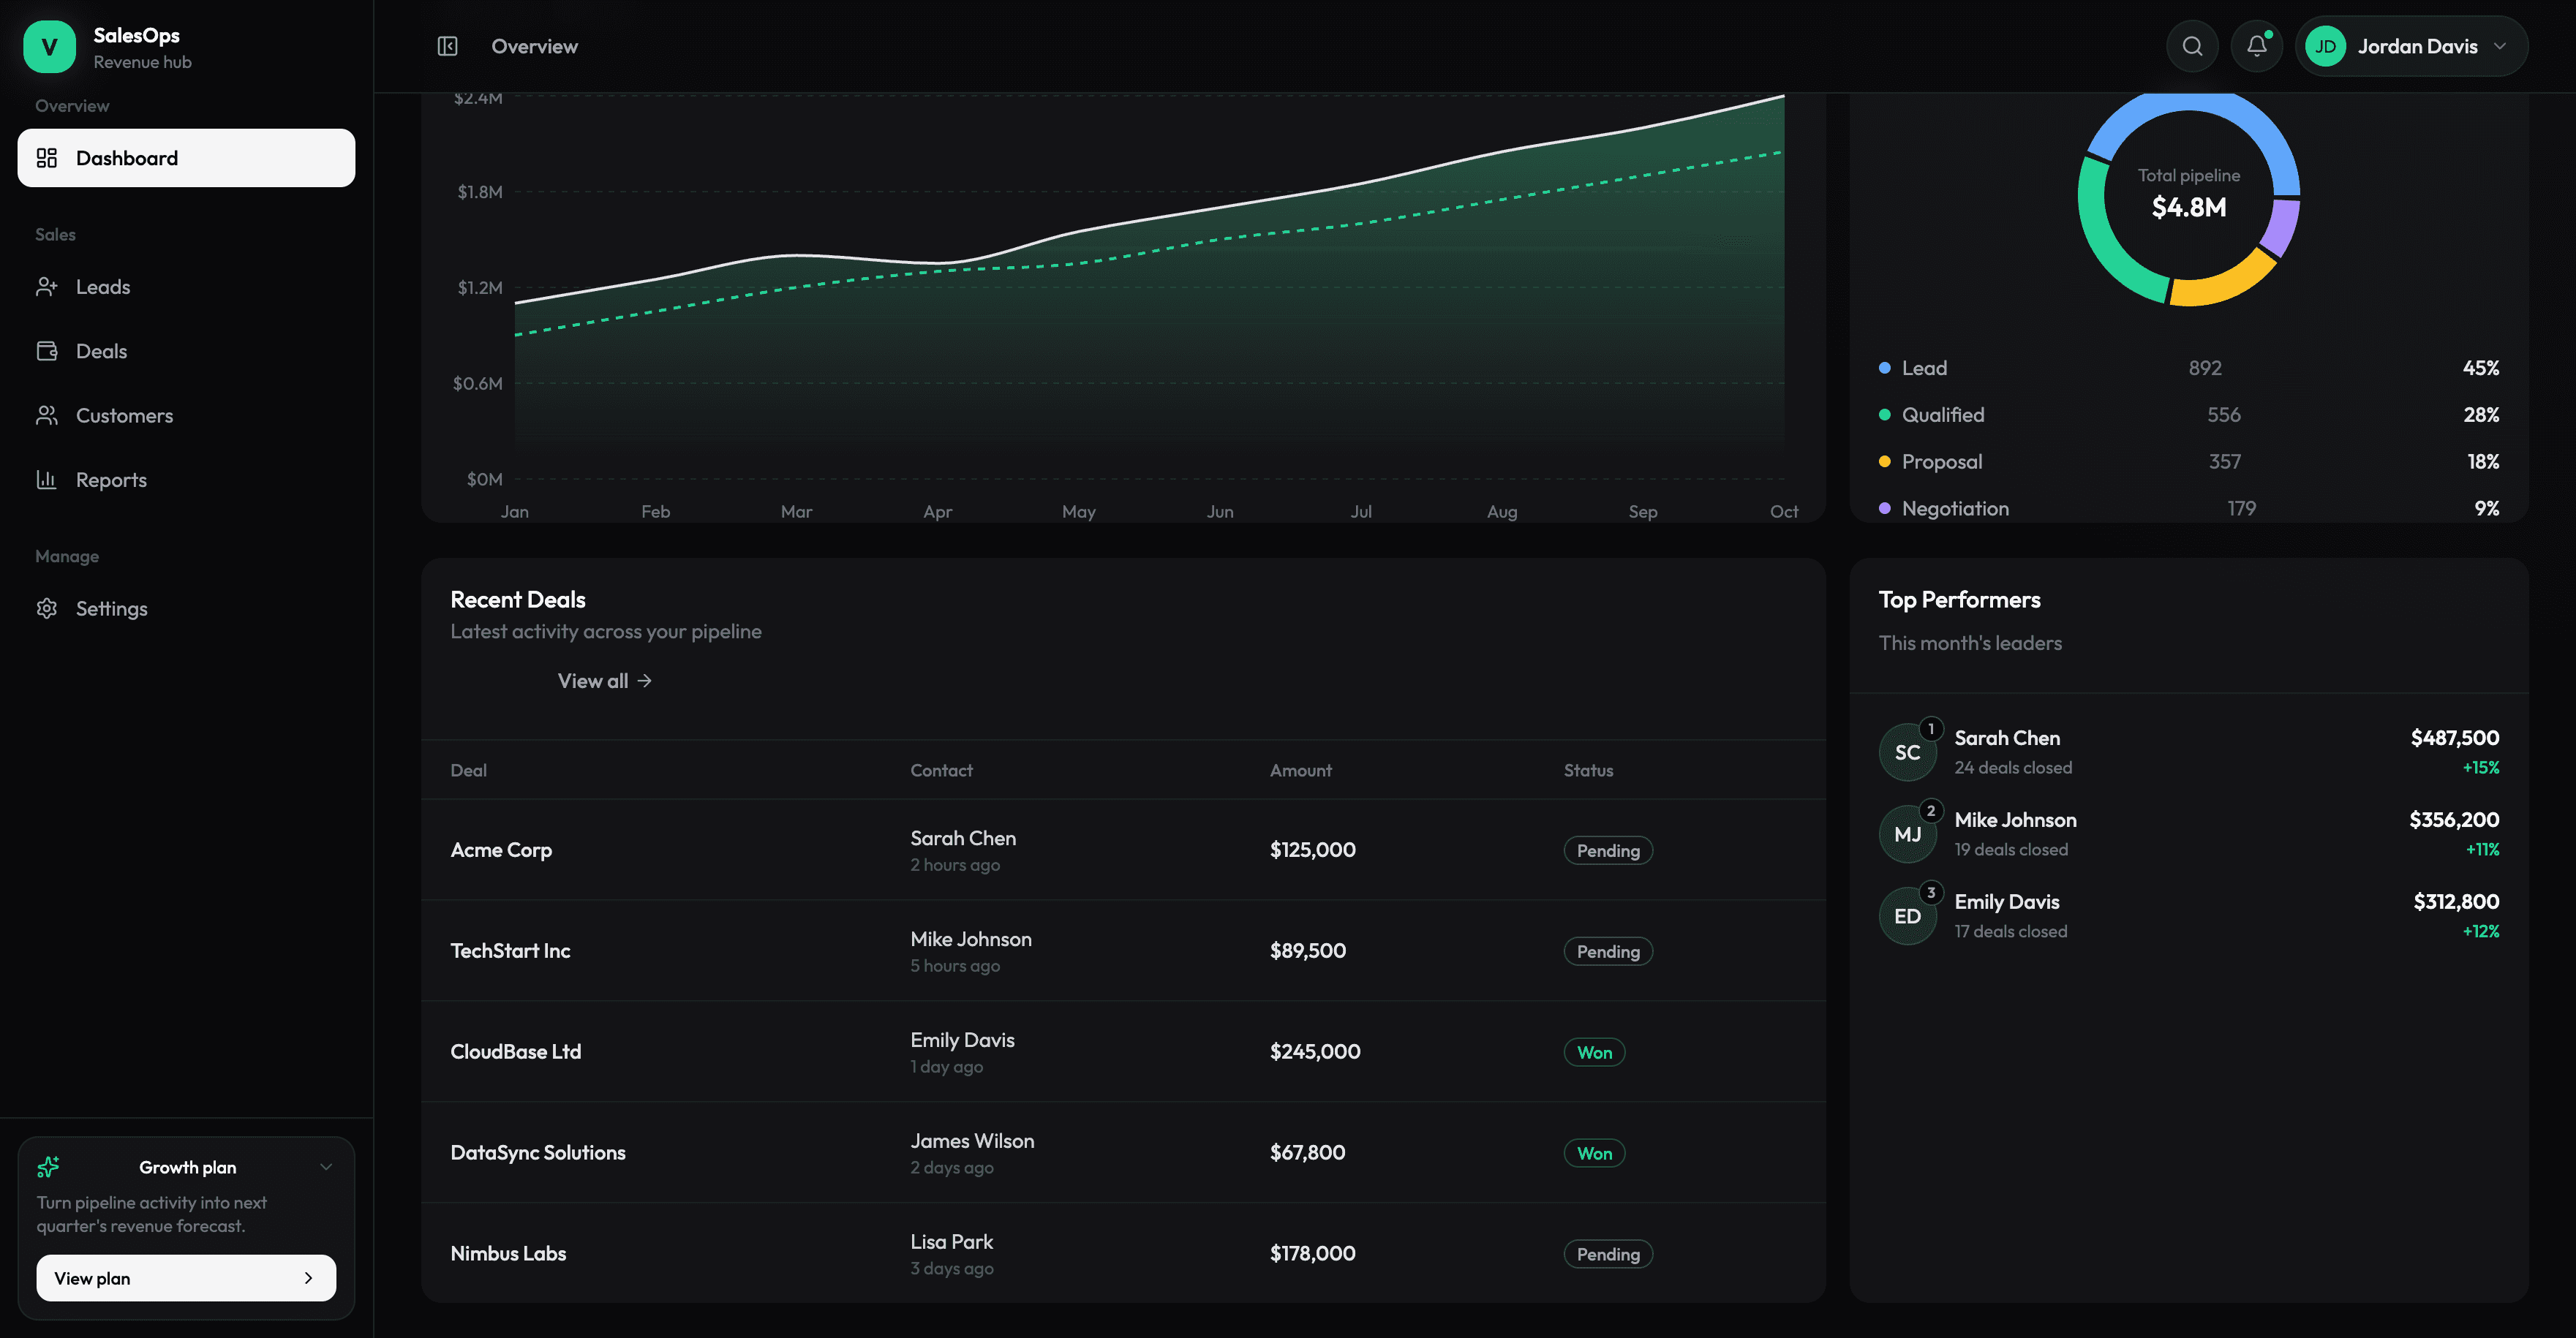Screen dimensions: 2576x1338
Task: Follow the View all deals link
Action: click(x=604, y=681)
